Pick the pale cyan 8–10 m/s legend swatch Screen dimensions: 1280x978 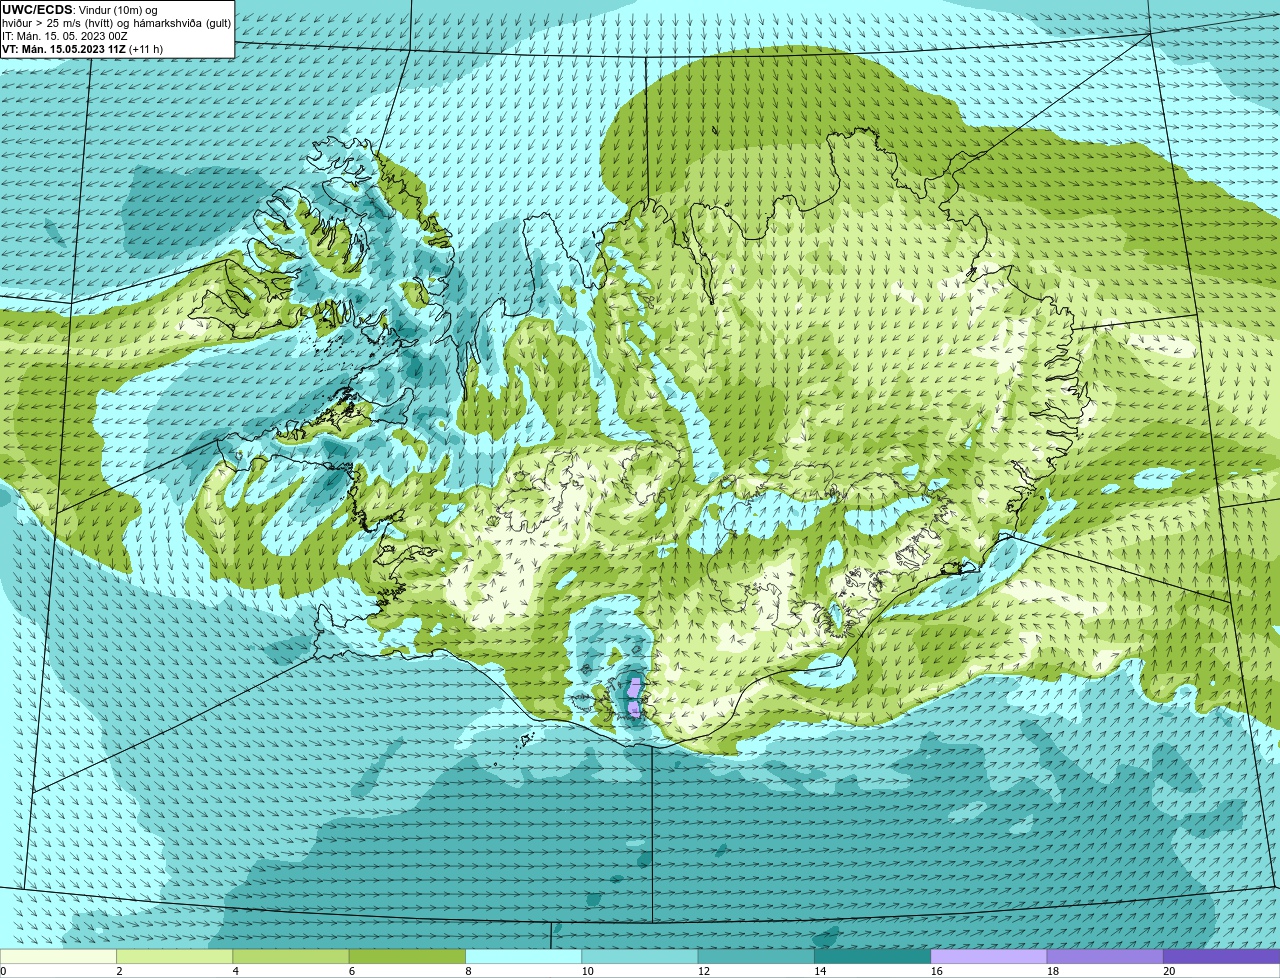(x=523, y=956)
